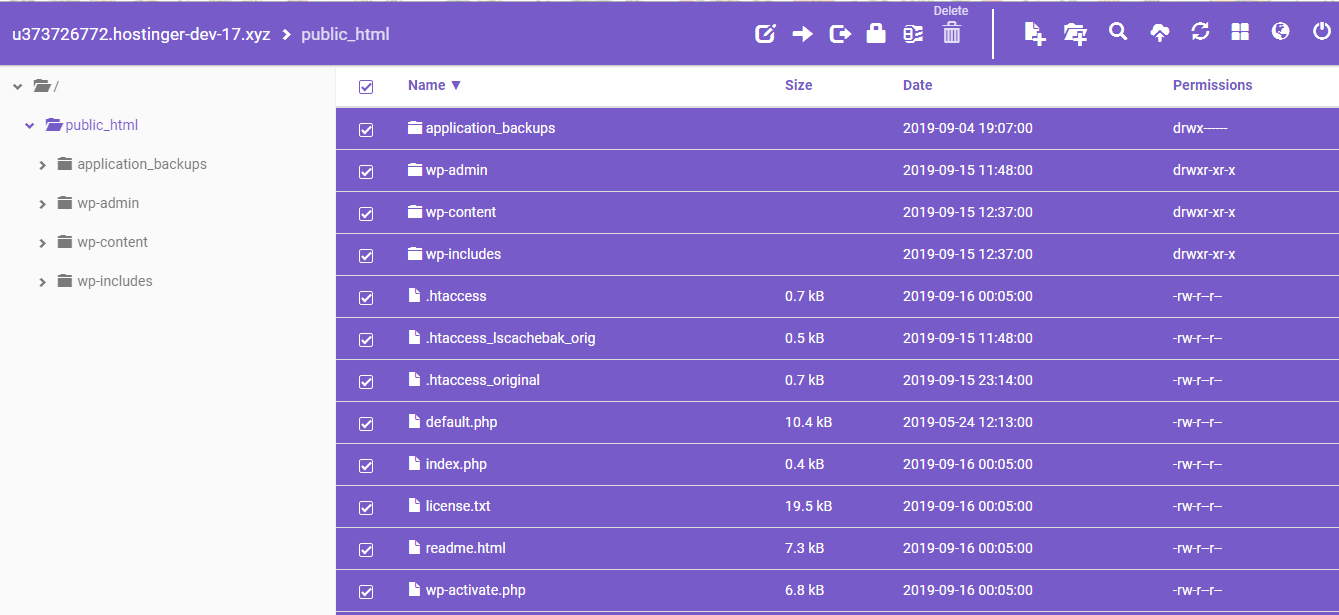1339x615 pixels.
Task: Select application_backups in the sidebar tree
Action: pos(142,164)
